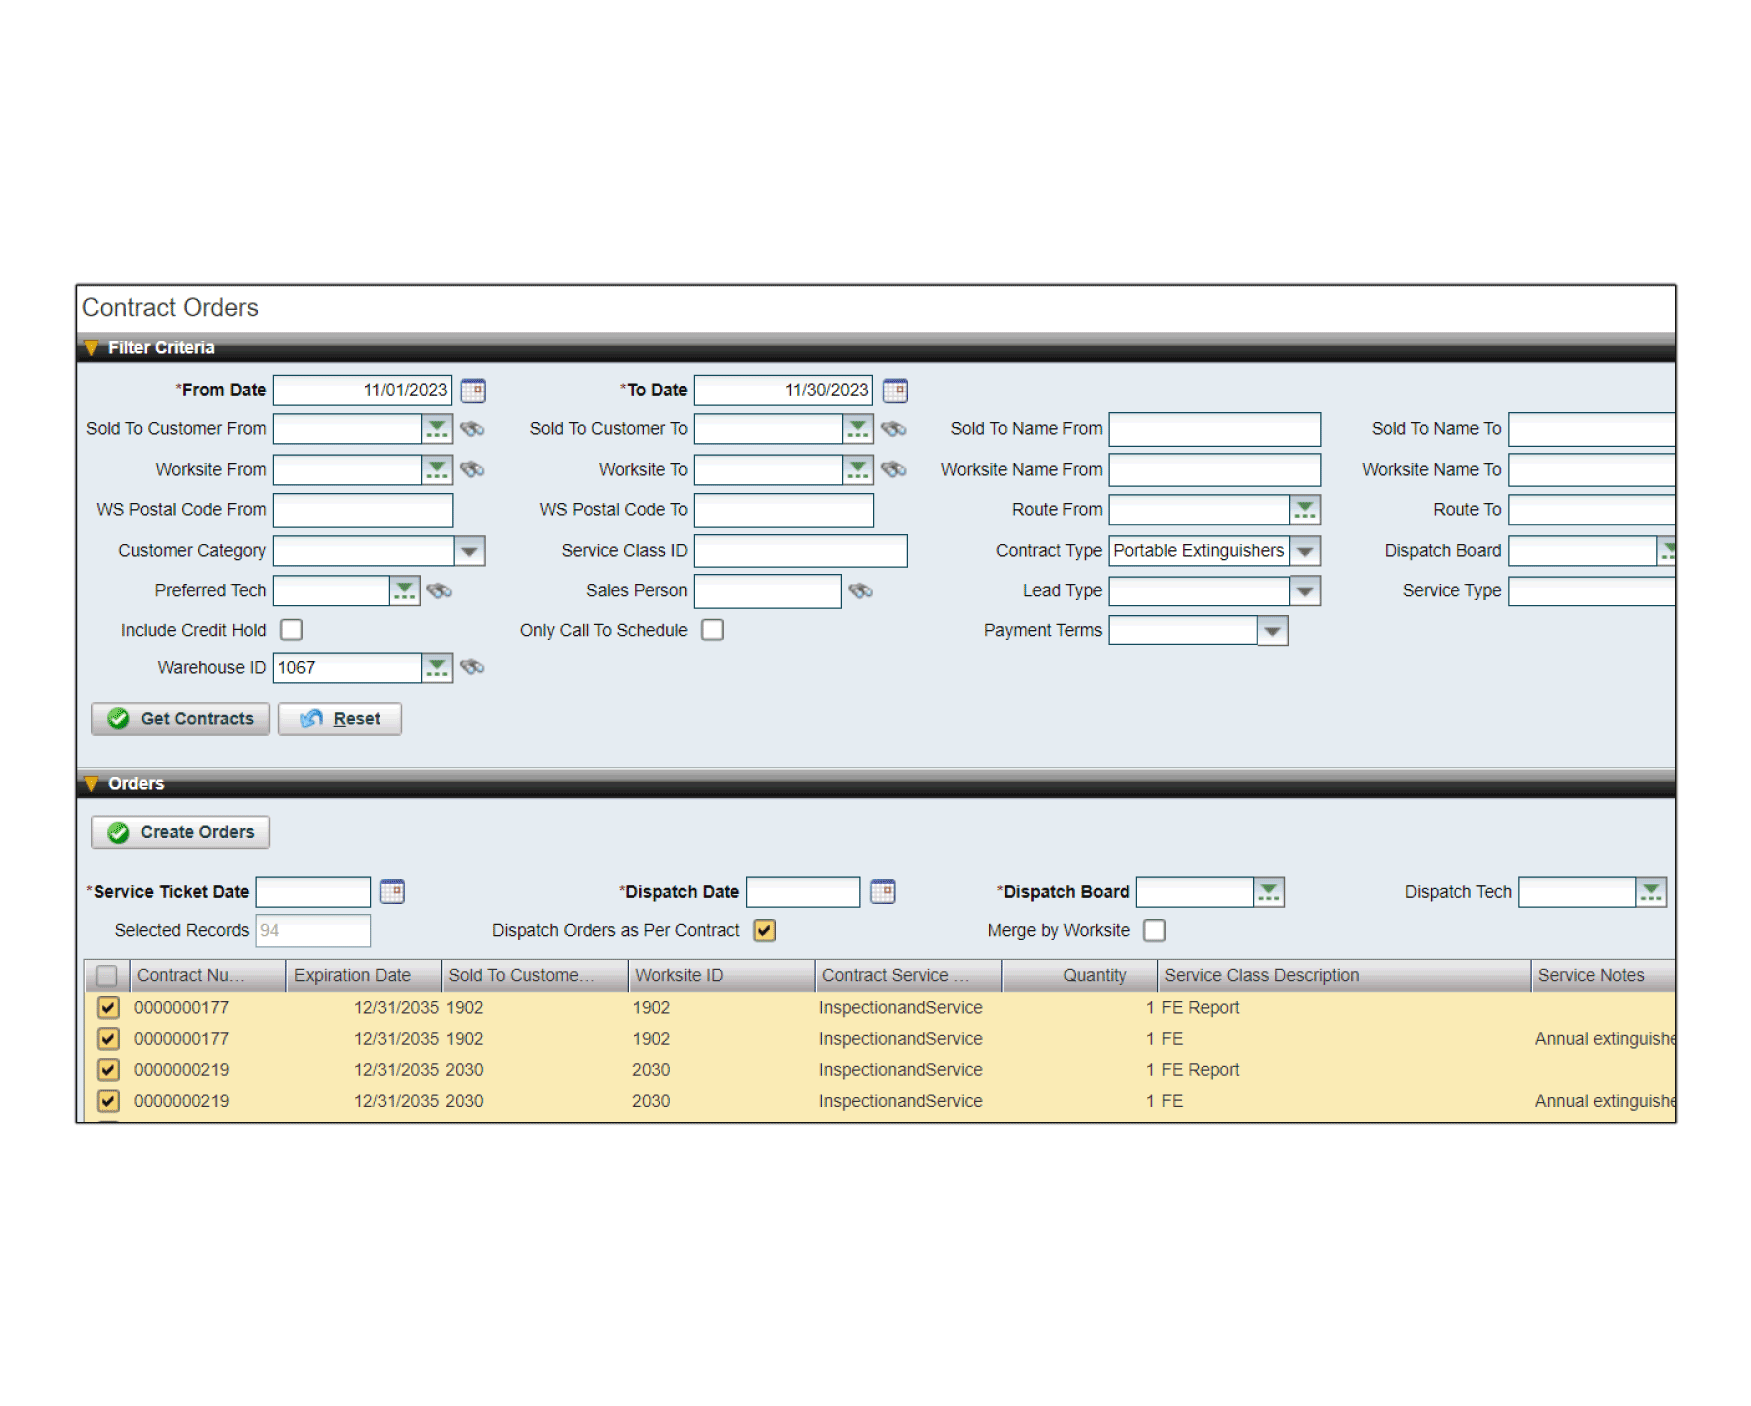Enable the Include Credit Hold checkbox
1751x1406 pixels.
point(292,630)
